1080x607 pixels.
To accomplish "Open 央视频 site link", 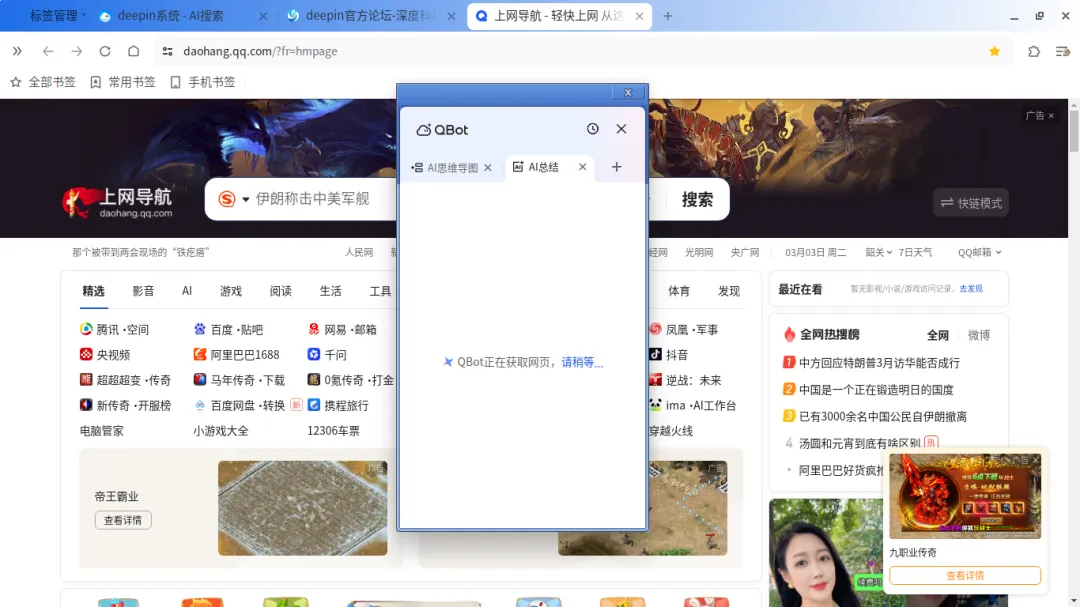I will pyautogui.click(x=105, y=354).
